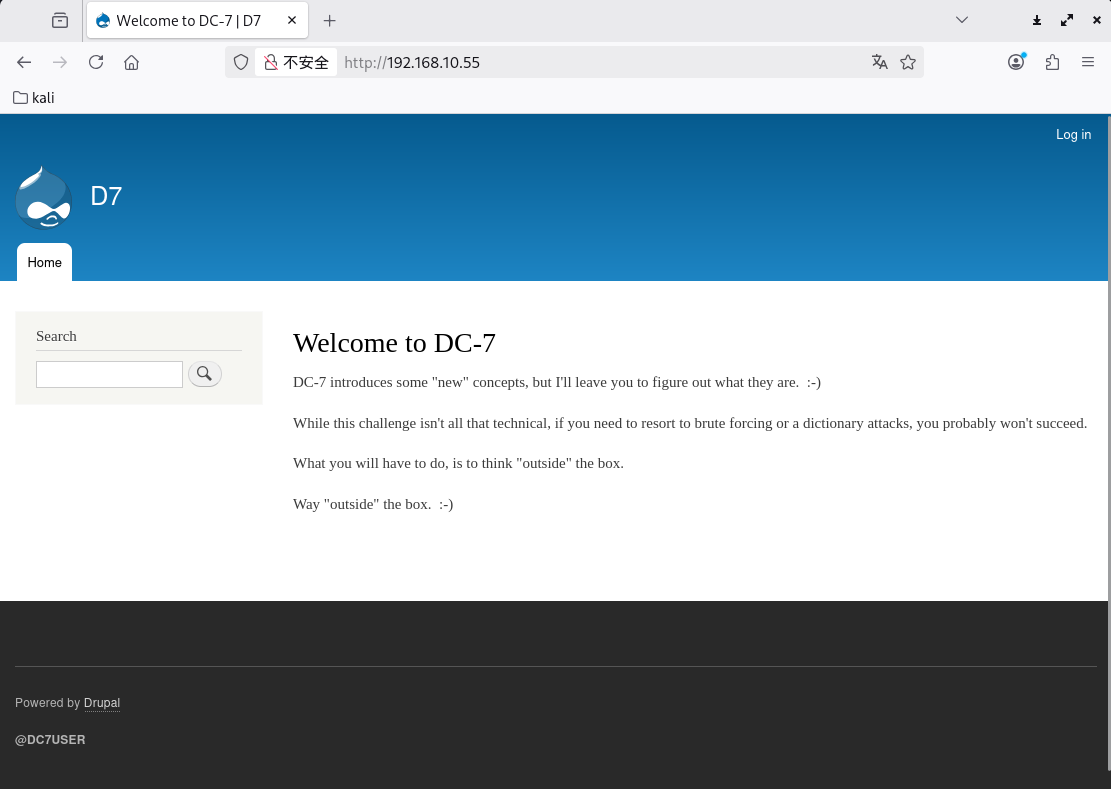
Task: Open the Firefox account profile icon
Action: pos(1016,62)
